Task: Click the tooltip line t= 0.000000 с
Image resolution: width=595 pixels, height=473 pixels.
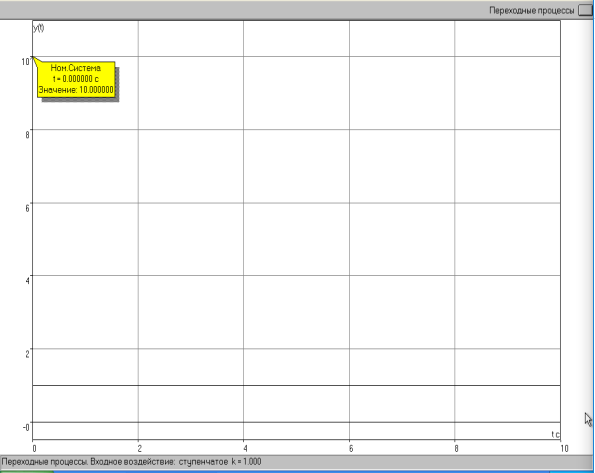Action: (76, 79)
